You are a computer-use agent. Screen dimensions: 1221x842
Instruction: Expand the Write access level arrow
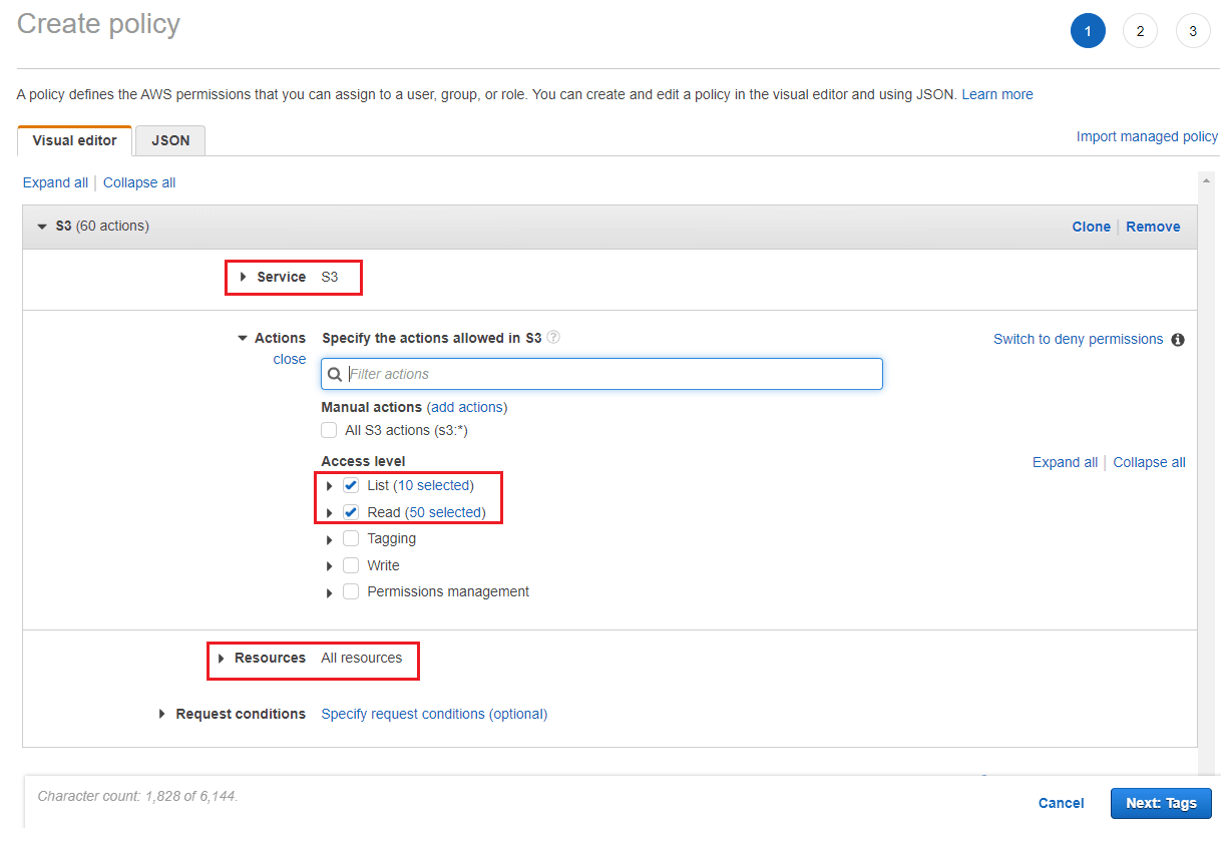(330, 566)
